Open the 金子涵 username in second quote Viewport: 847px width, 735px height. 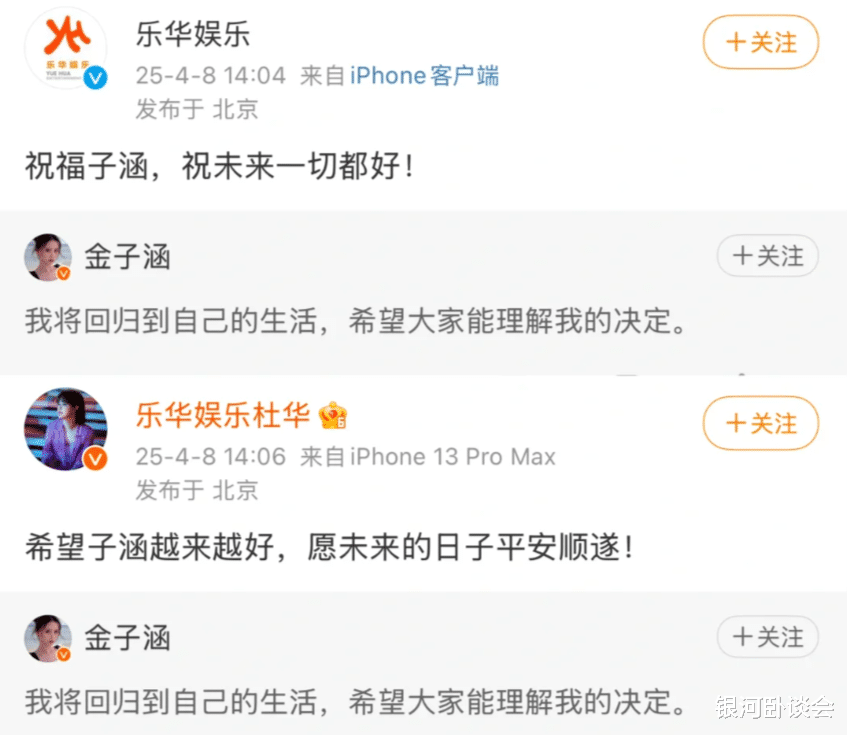[x=127, y=638]
